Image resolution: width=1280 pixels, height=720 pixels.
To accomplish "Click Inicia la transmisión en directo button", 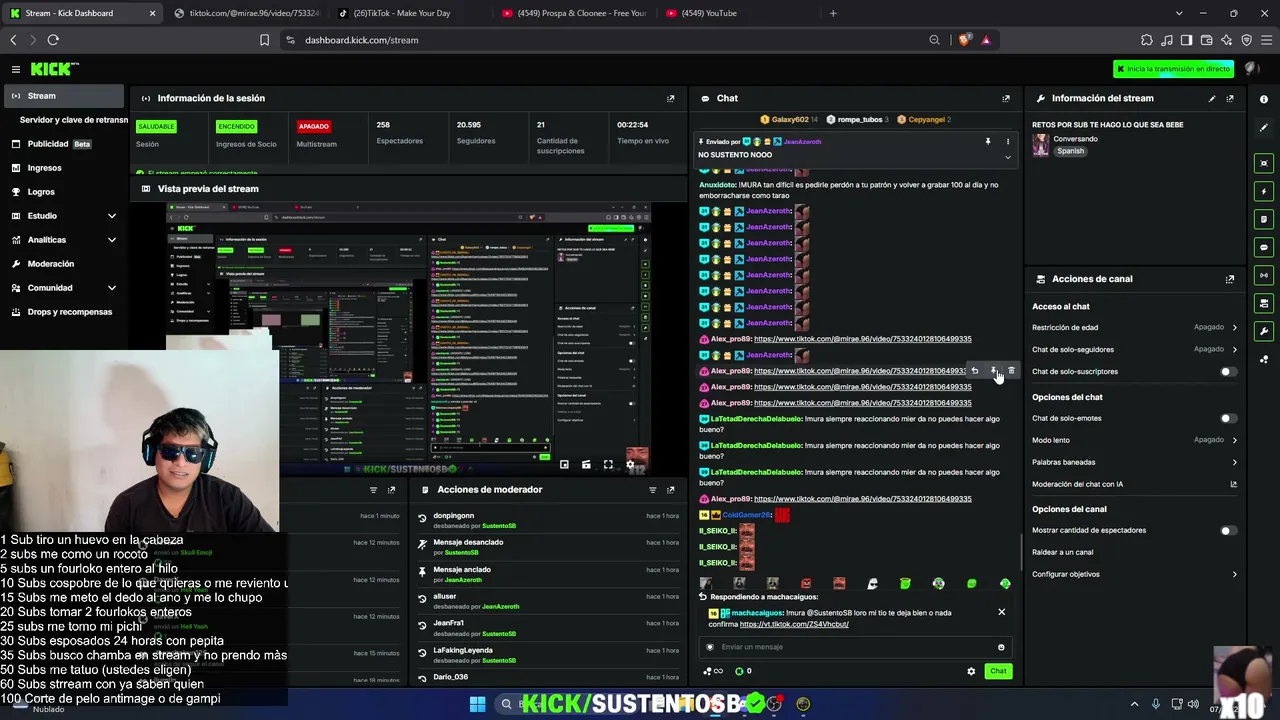I will 1174,69.
